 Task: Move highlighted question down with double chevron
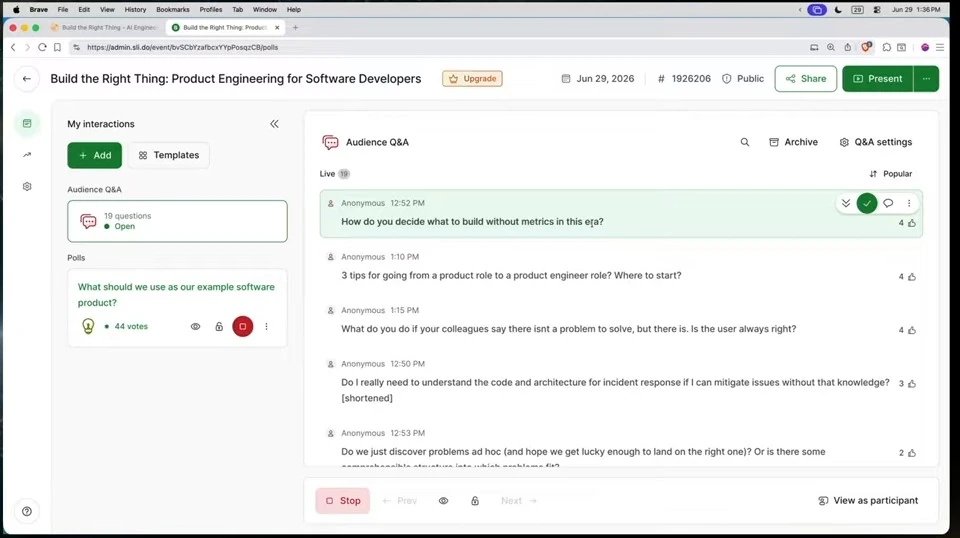(846, 203)
